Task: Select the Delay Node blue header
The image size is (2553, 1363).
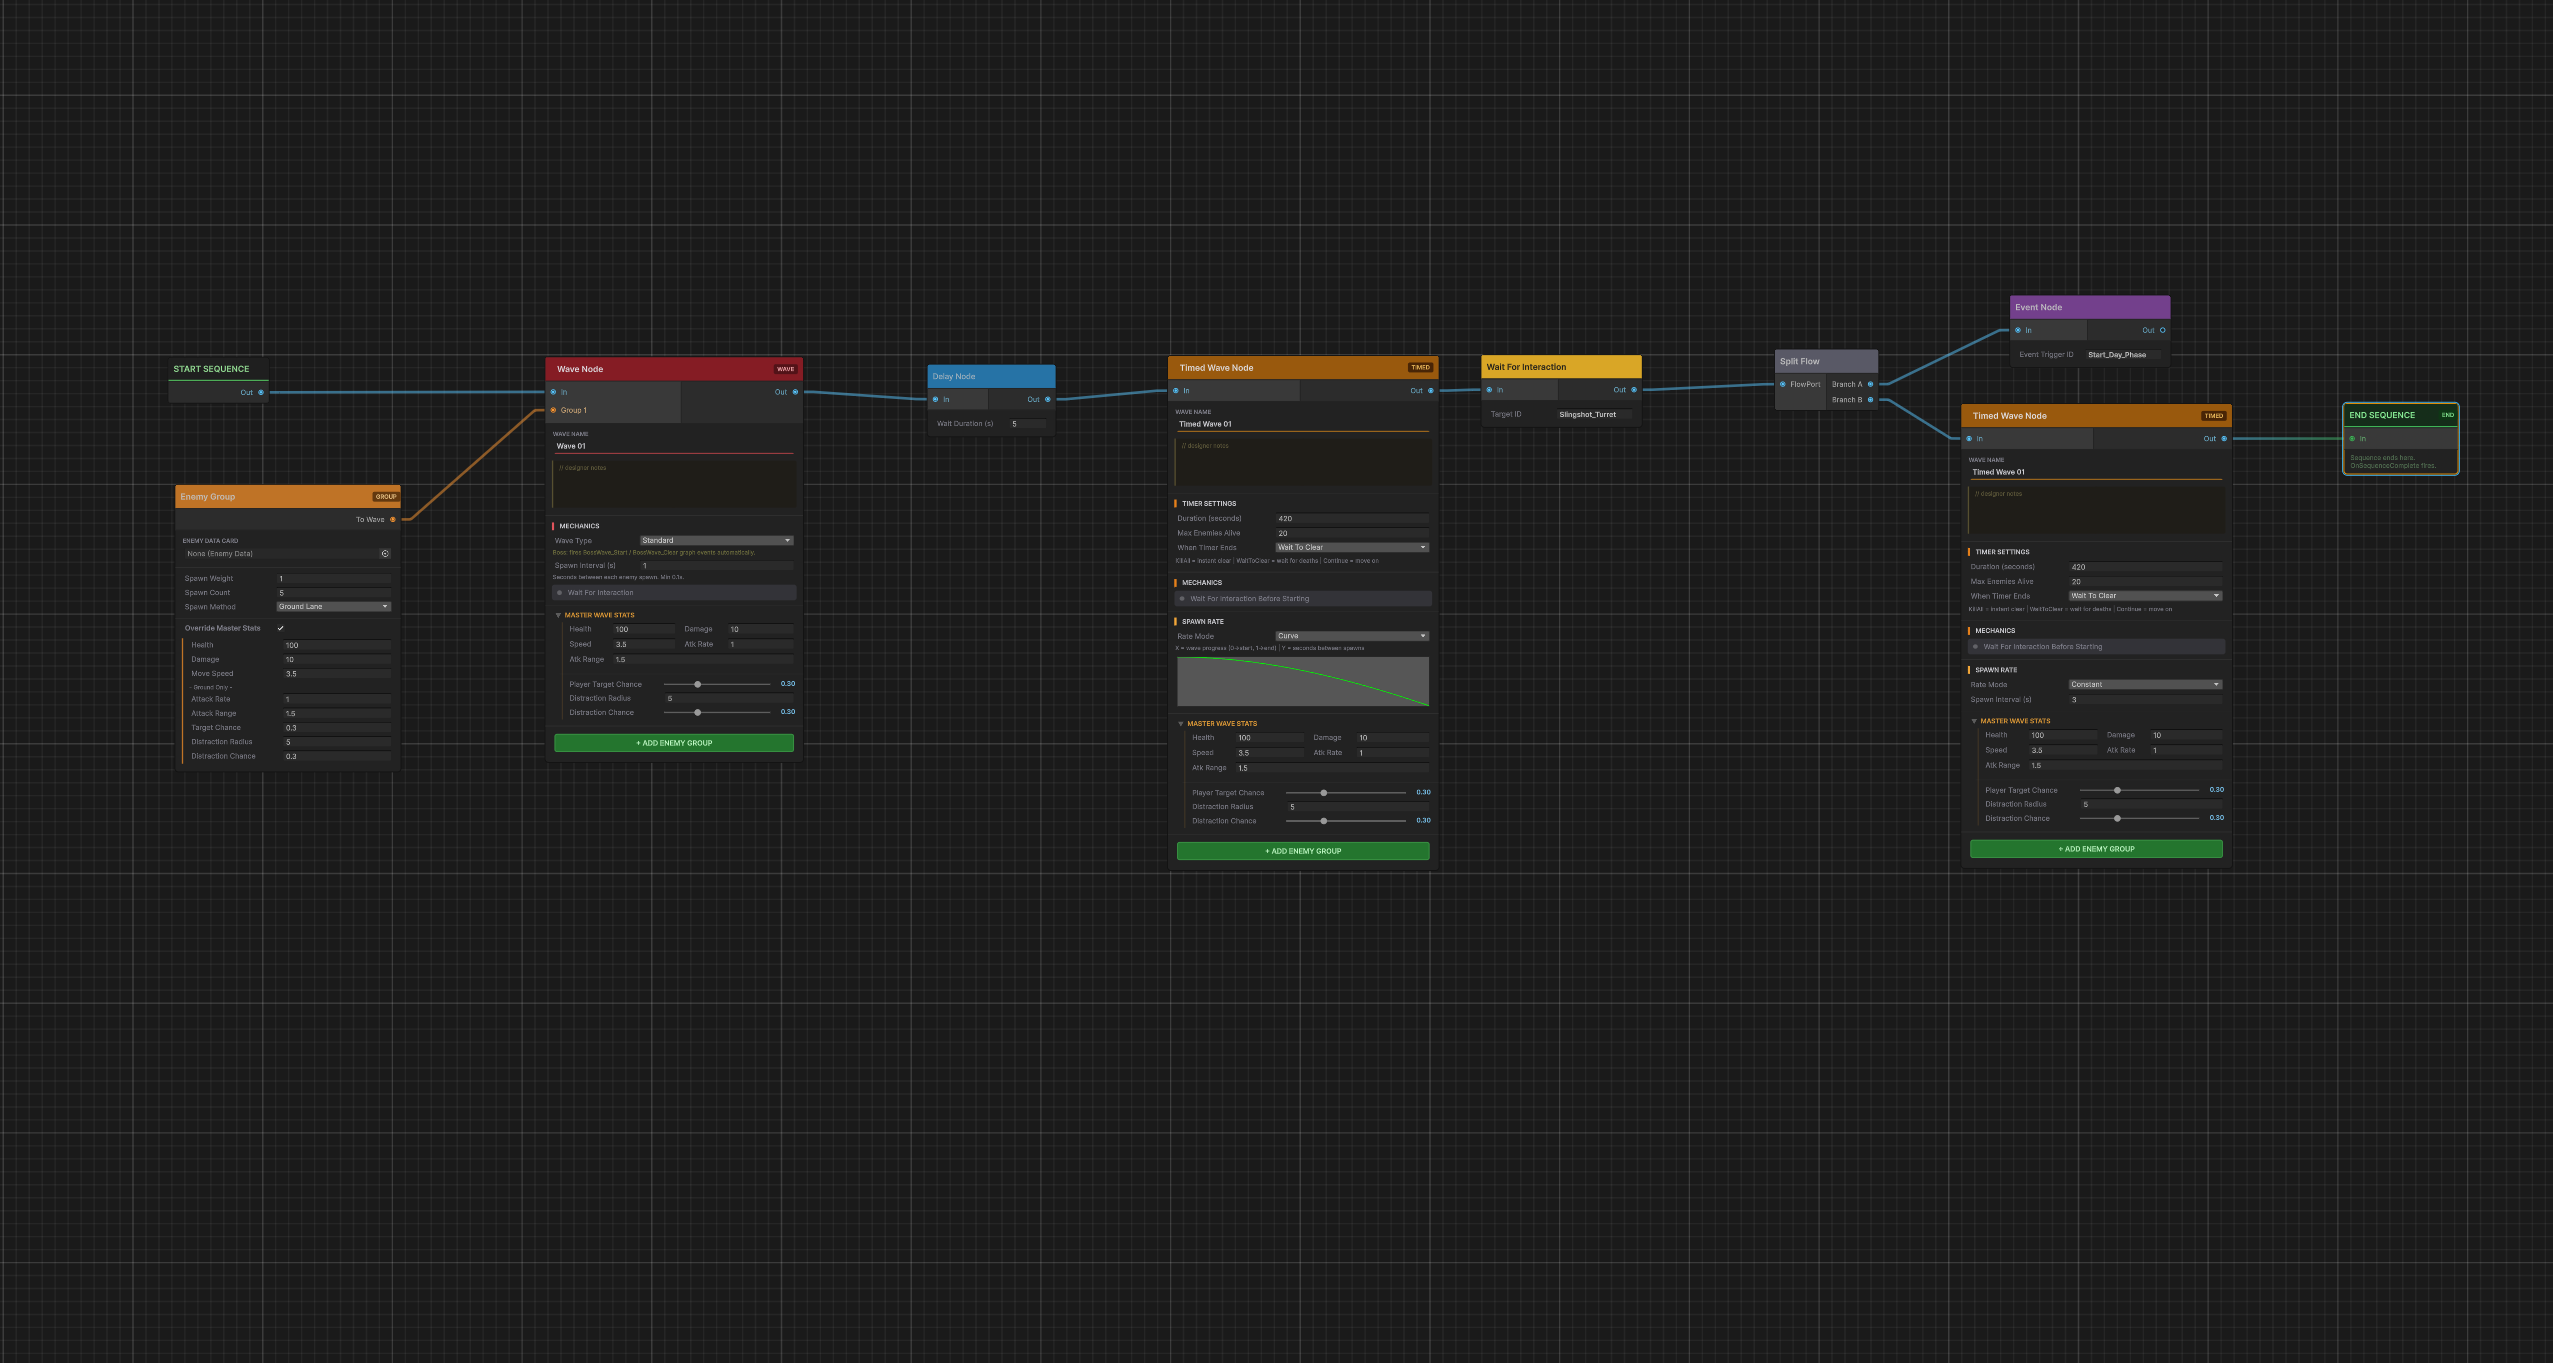Action: (x=991, y=376)
